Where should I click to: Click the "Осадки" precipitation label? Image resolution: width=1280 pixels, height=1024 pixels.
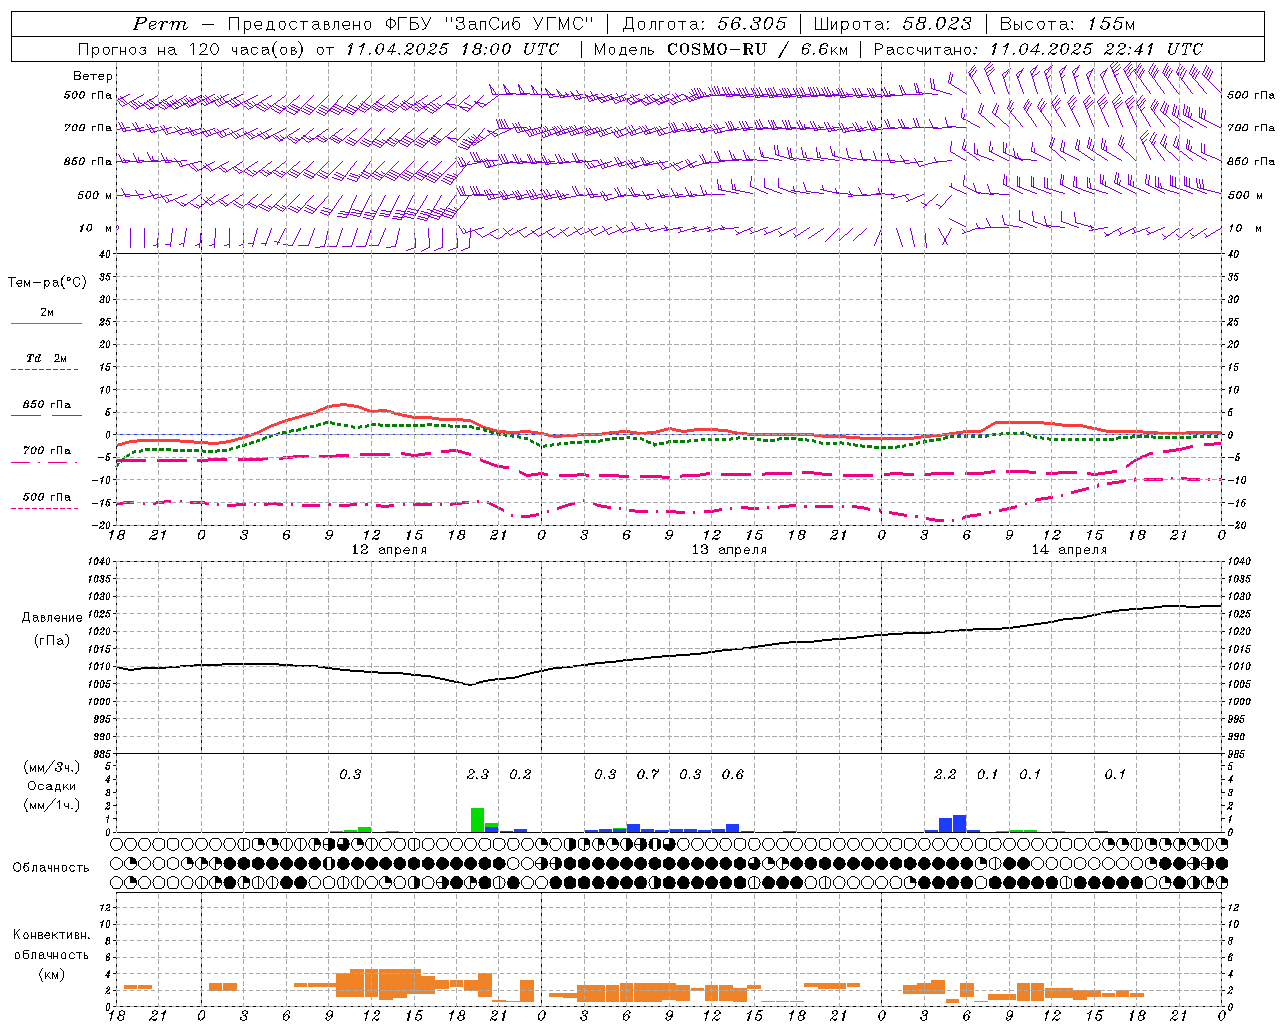pyautogui.click(x=52, y=786)
